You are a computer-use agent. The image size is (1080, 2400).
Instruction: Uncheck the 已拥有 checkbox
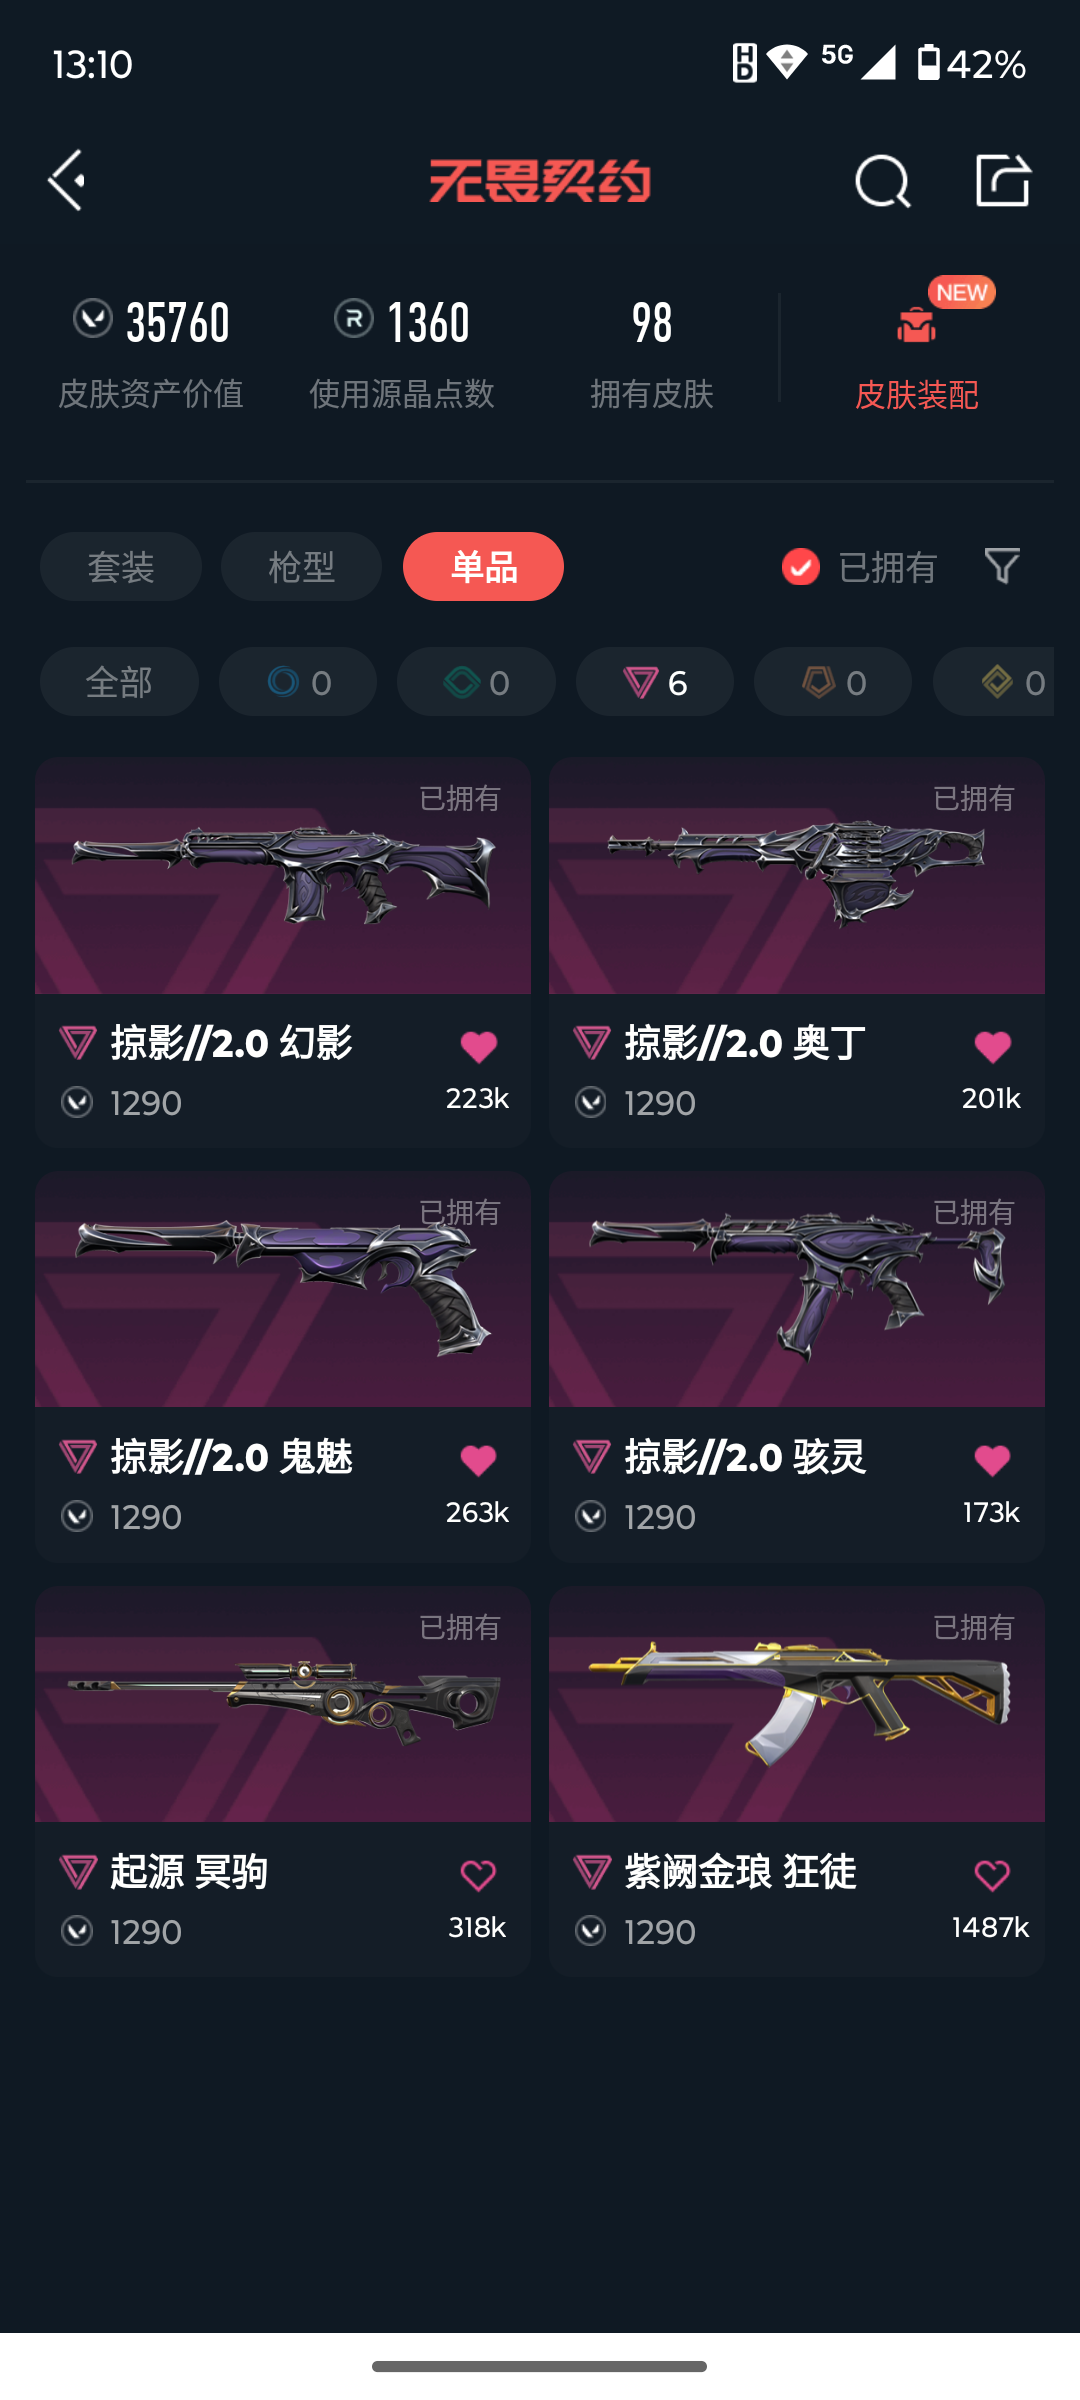tap(801, 567)
